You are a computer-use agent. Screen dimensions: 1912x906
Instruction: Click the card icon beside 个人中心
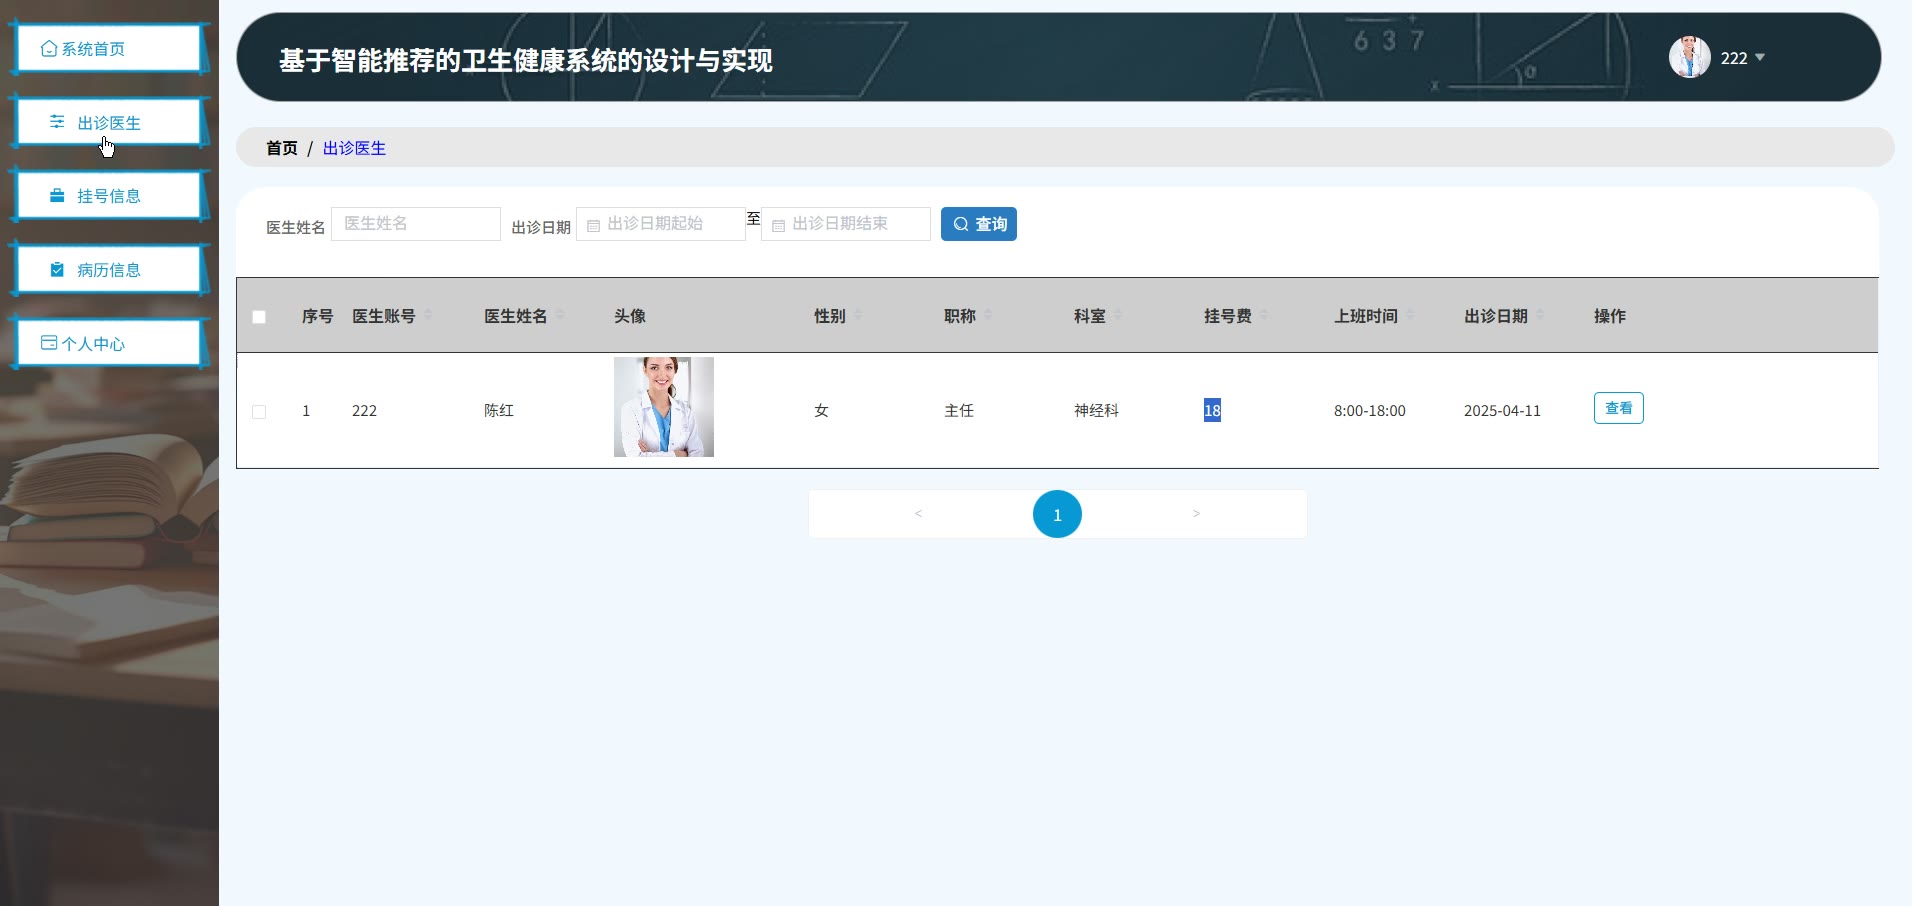coord(48,343)
